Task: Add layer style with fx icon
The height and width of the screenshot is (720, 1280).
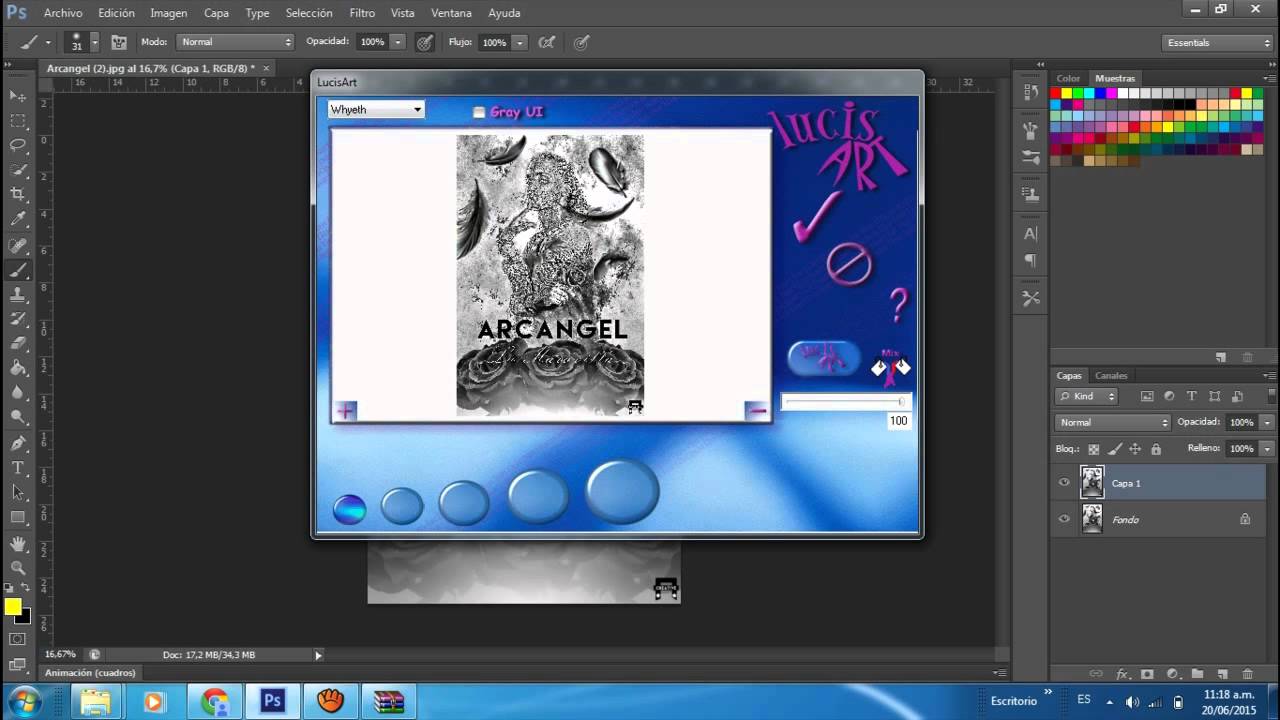Action: 1122,674
